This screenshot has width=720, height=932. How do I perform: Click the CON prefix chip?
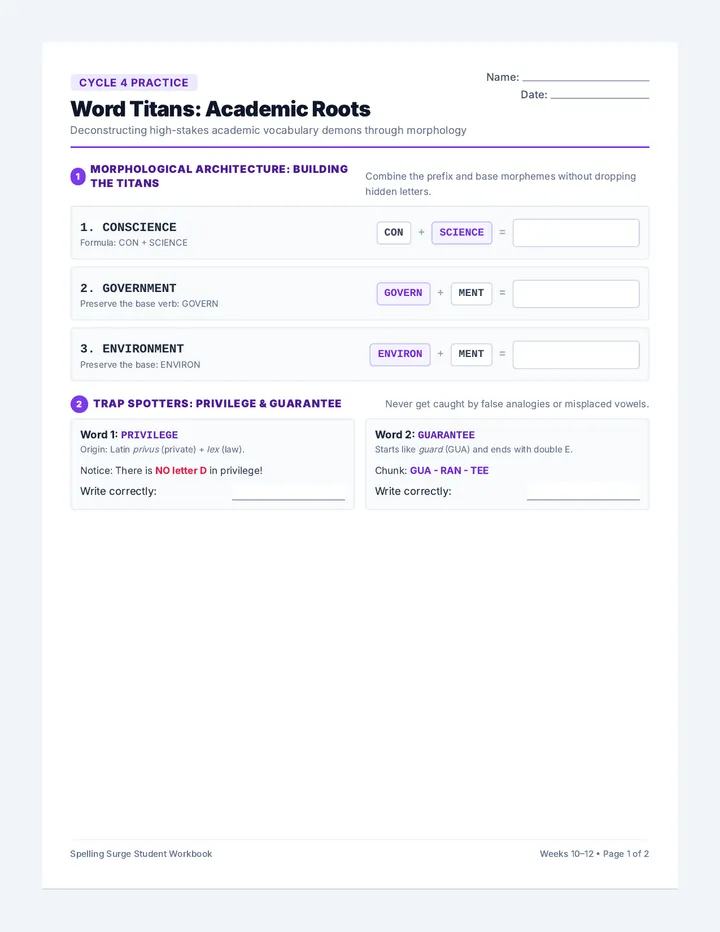click(x=394, y=232)
